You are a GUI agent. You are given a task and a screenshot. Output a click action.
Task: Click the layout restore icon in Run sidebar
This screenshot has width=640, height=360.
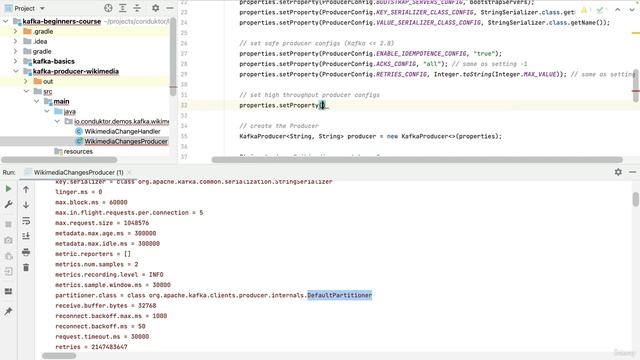8,291
